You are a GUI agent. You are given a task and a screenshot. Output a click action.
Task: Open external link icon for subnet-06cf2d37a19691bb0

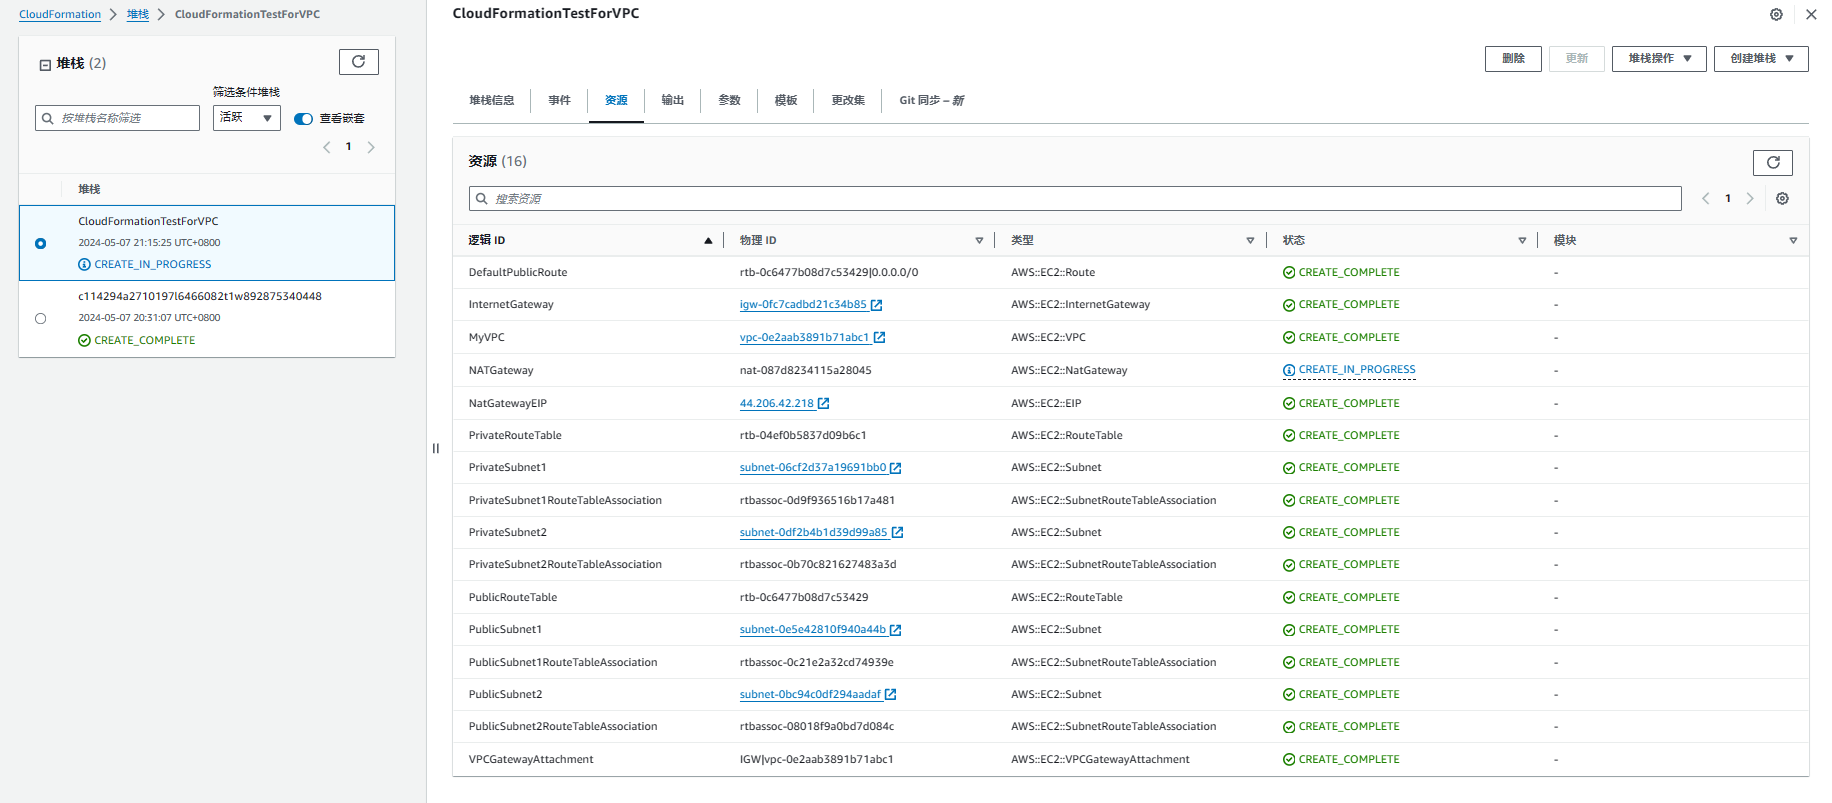895,468
